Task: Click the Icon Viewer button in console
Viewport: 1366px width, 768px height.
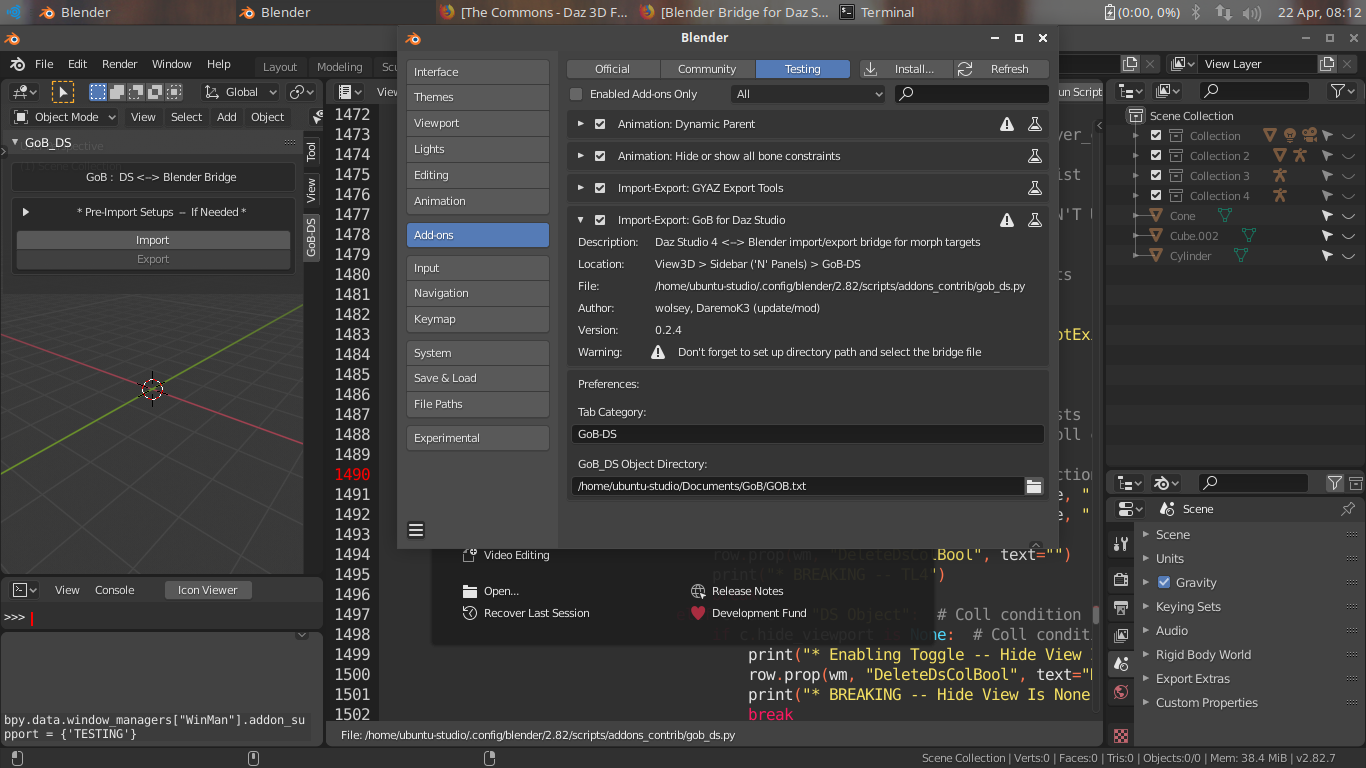Action: coord(208,590)
